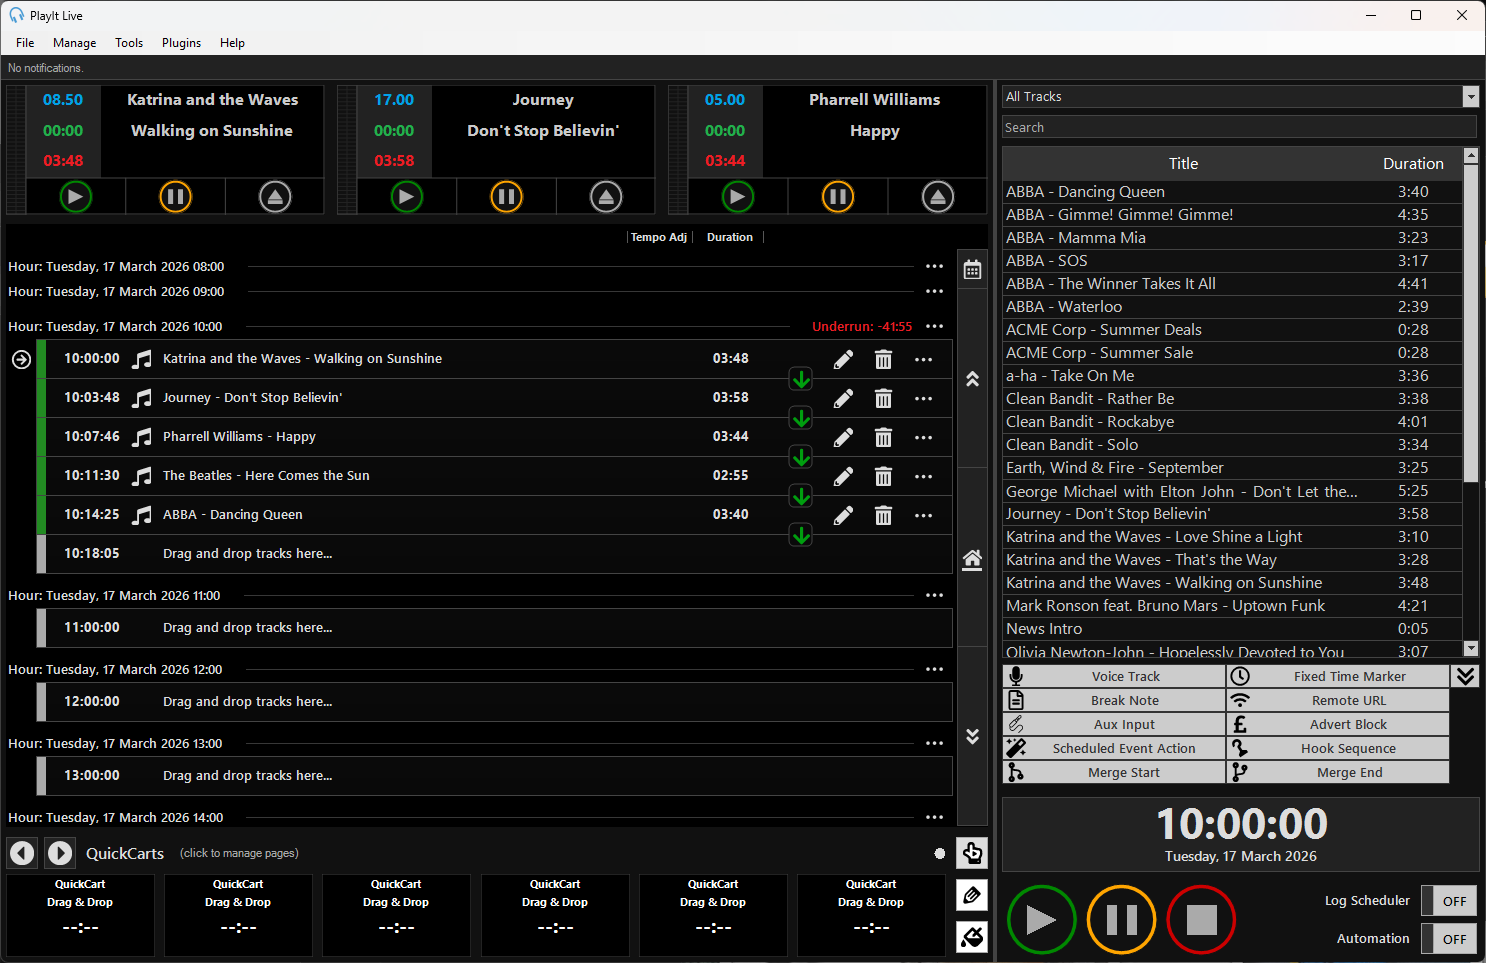This screenshot has width=1486, height=963.
Task: Click the QuickCarts clear eraser icon
Action: click(x=972, y=937)
